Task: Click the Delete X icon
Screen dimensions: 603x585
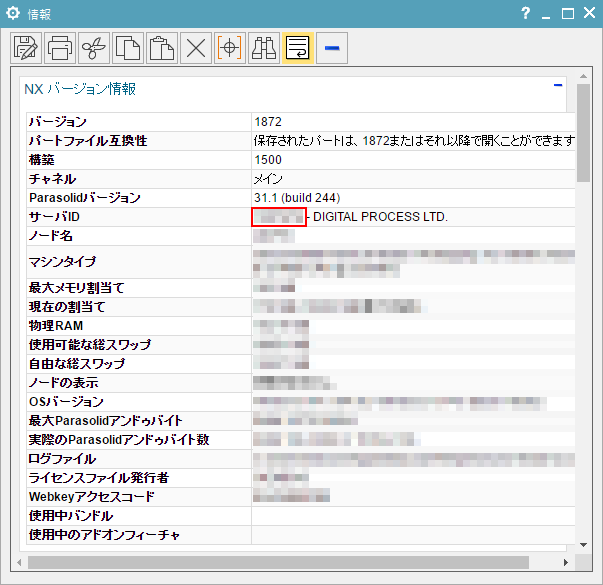Action: pos(196,48)
